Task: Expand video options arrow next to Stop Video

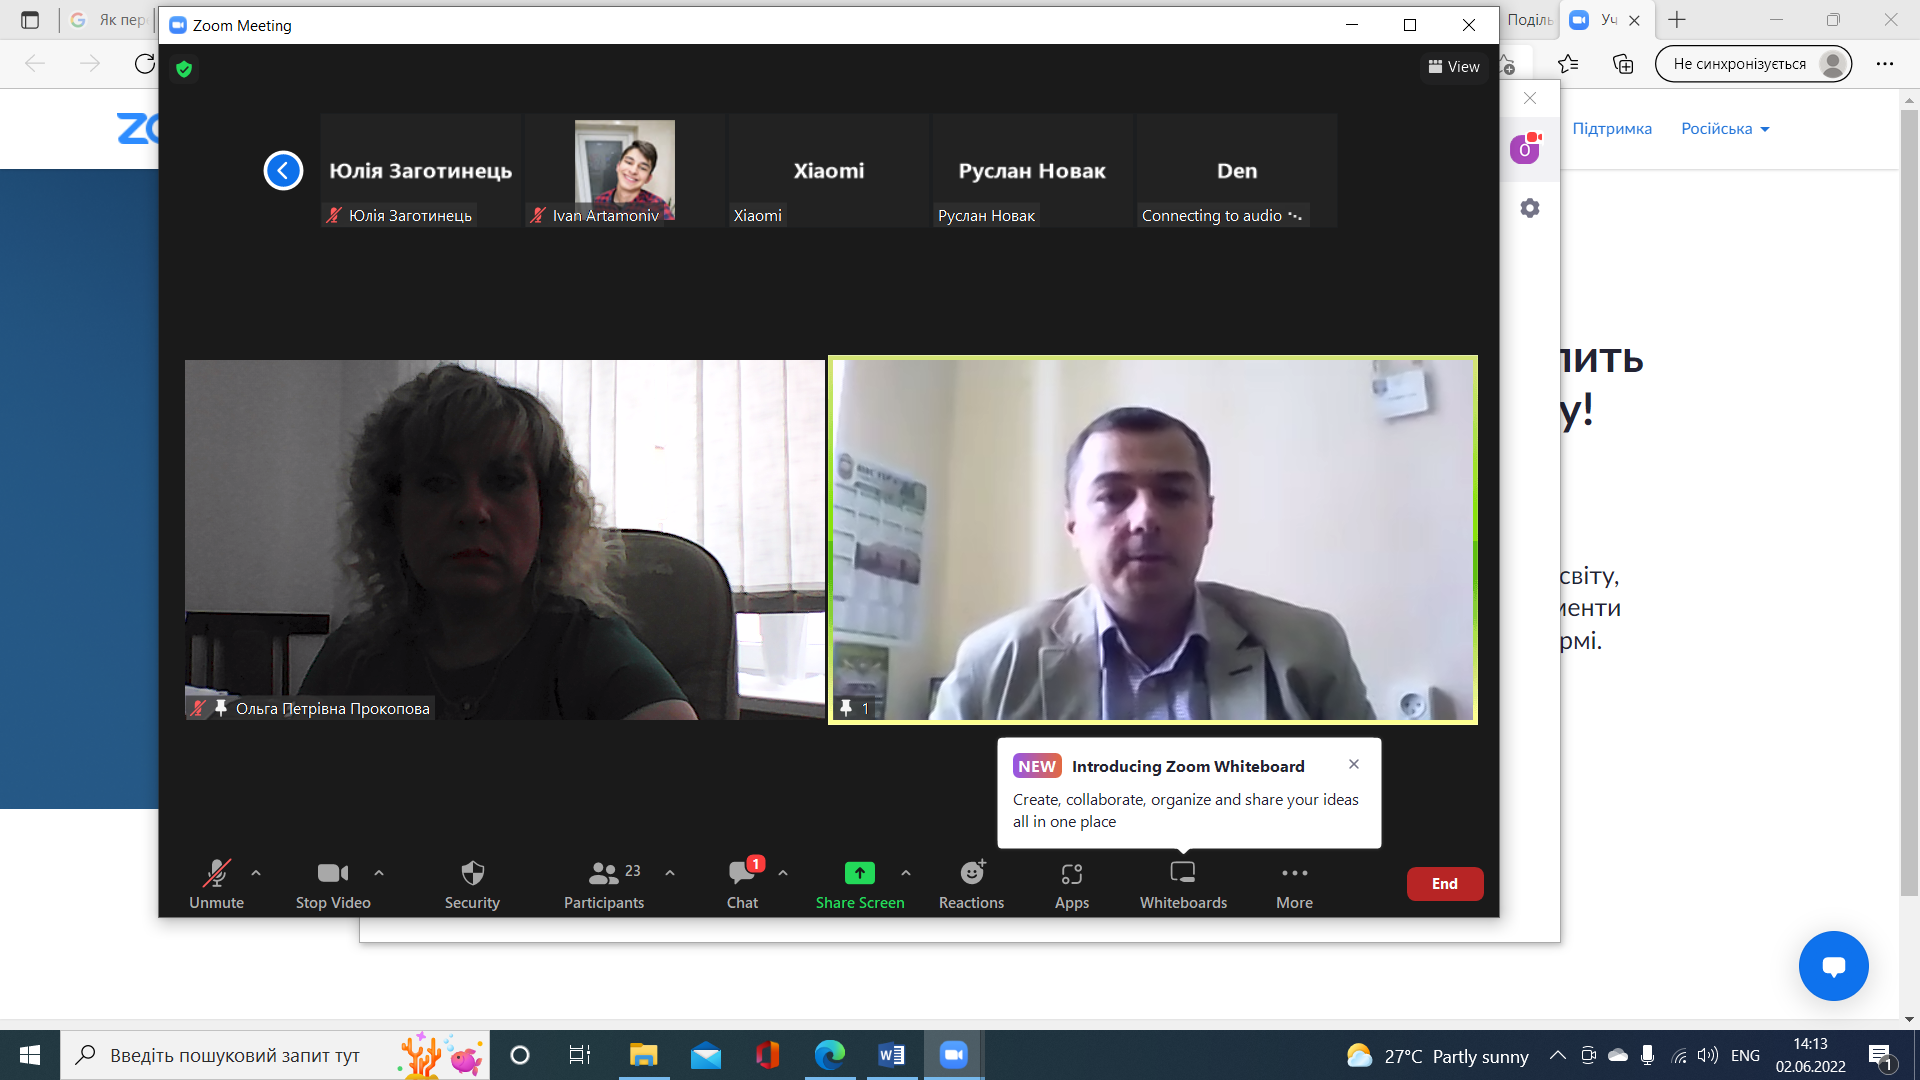Action: click(379, 873)
